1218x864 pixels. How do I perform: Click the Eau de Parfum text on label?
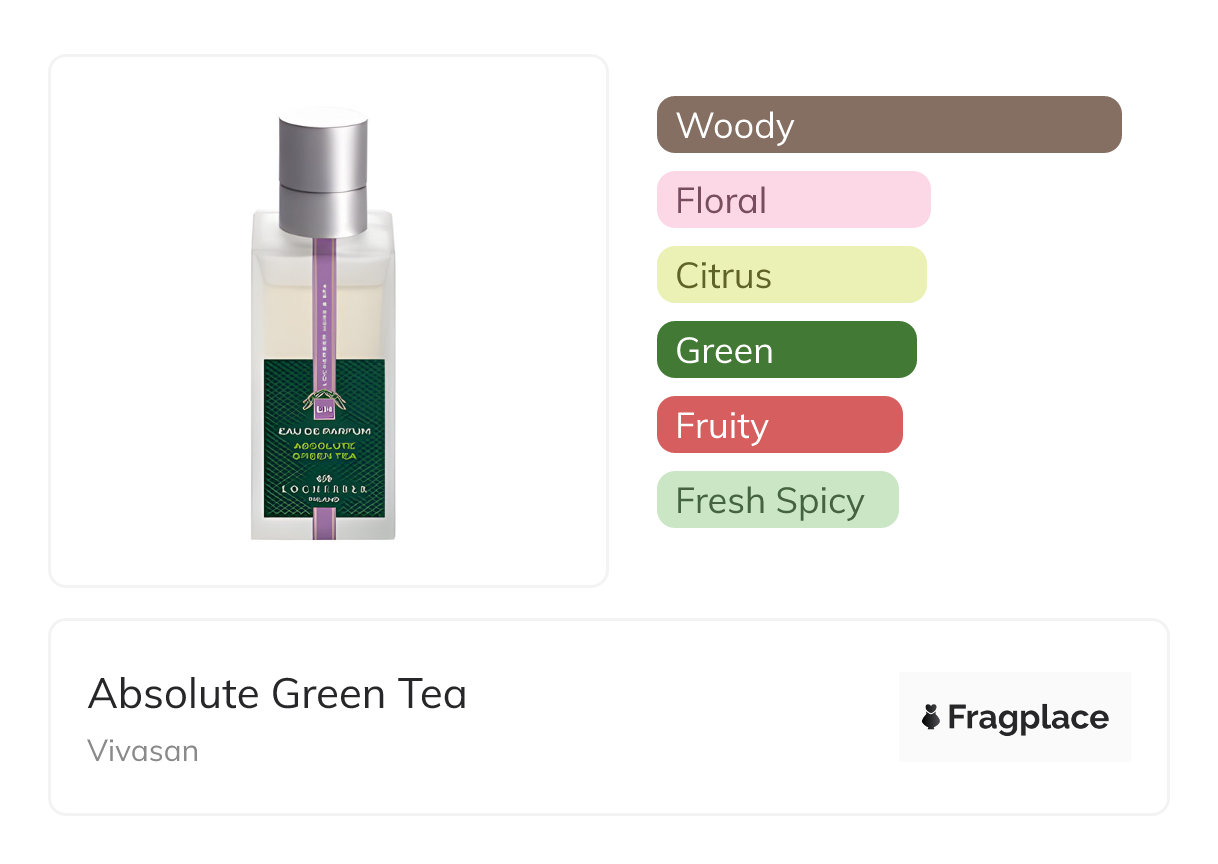click(324, 431)
